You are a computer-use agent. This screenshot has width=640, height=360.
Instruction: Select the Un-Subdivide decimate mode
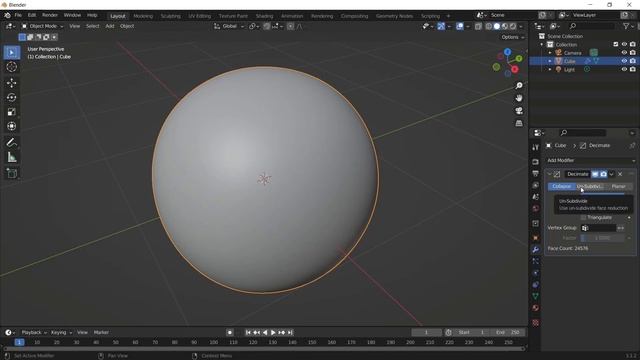pos(590,187)
